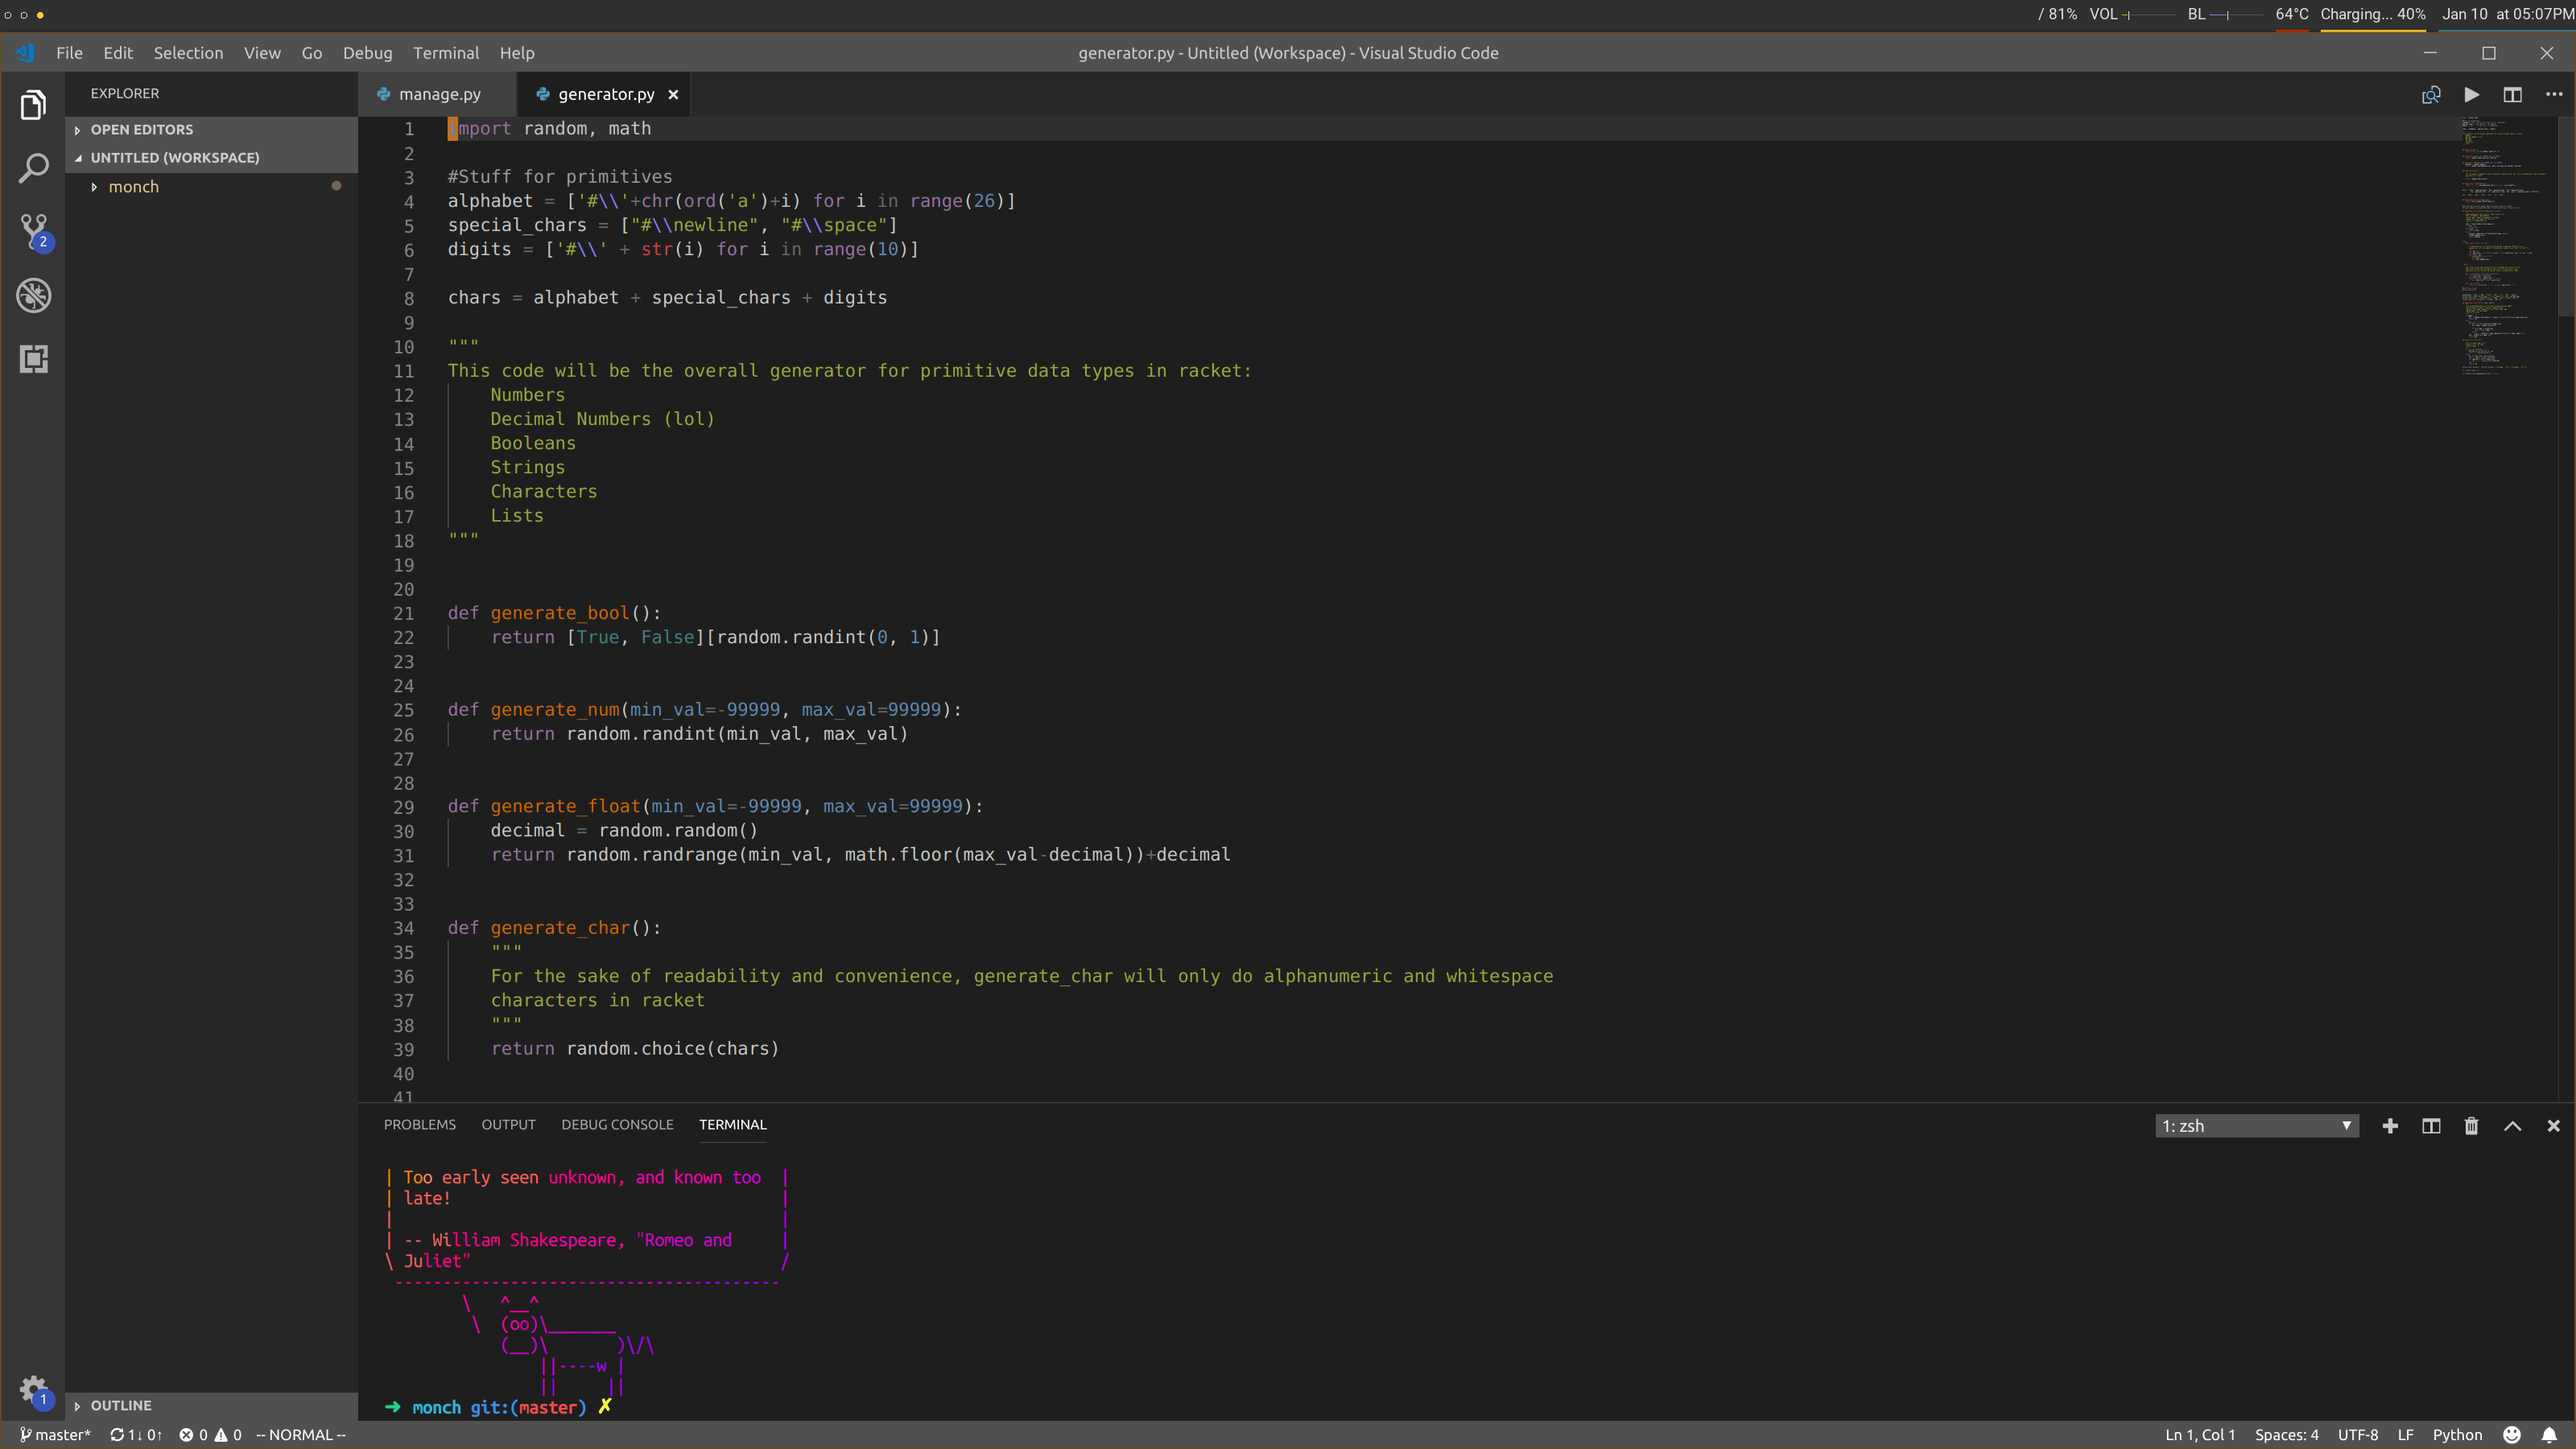Open the Terminal menu
2576x1449 pixels.
[446, 53]
